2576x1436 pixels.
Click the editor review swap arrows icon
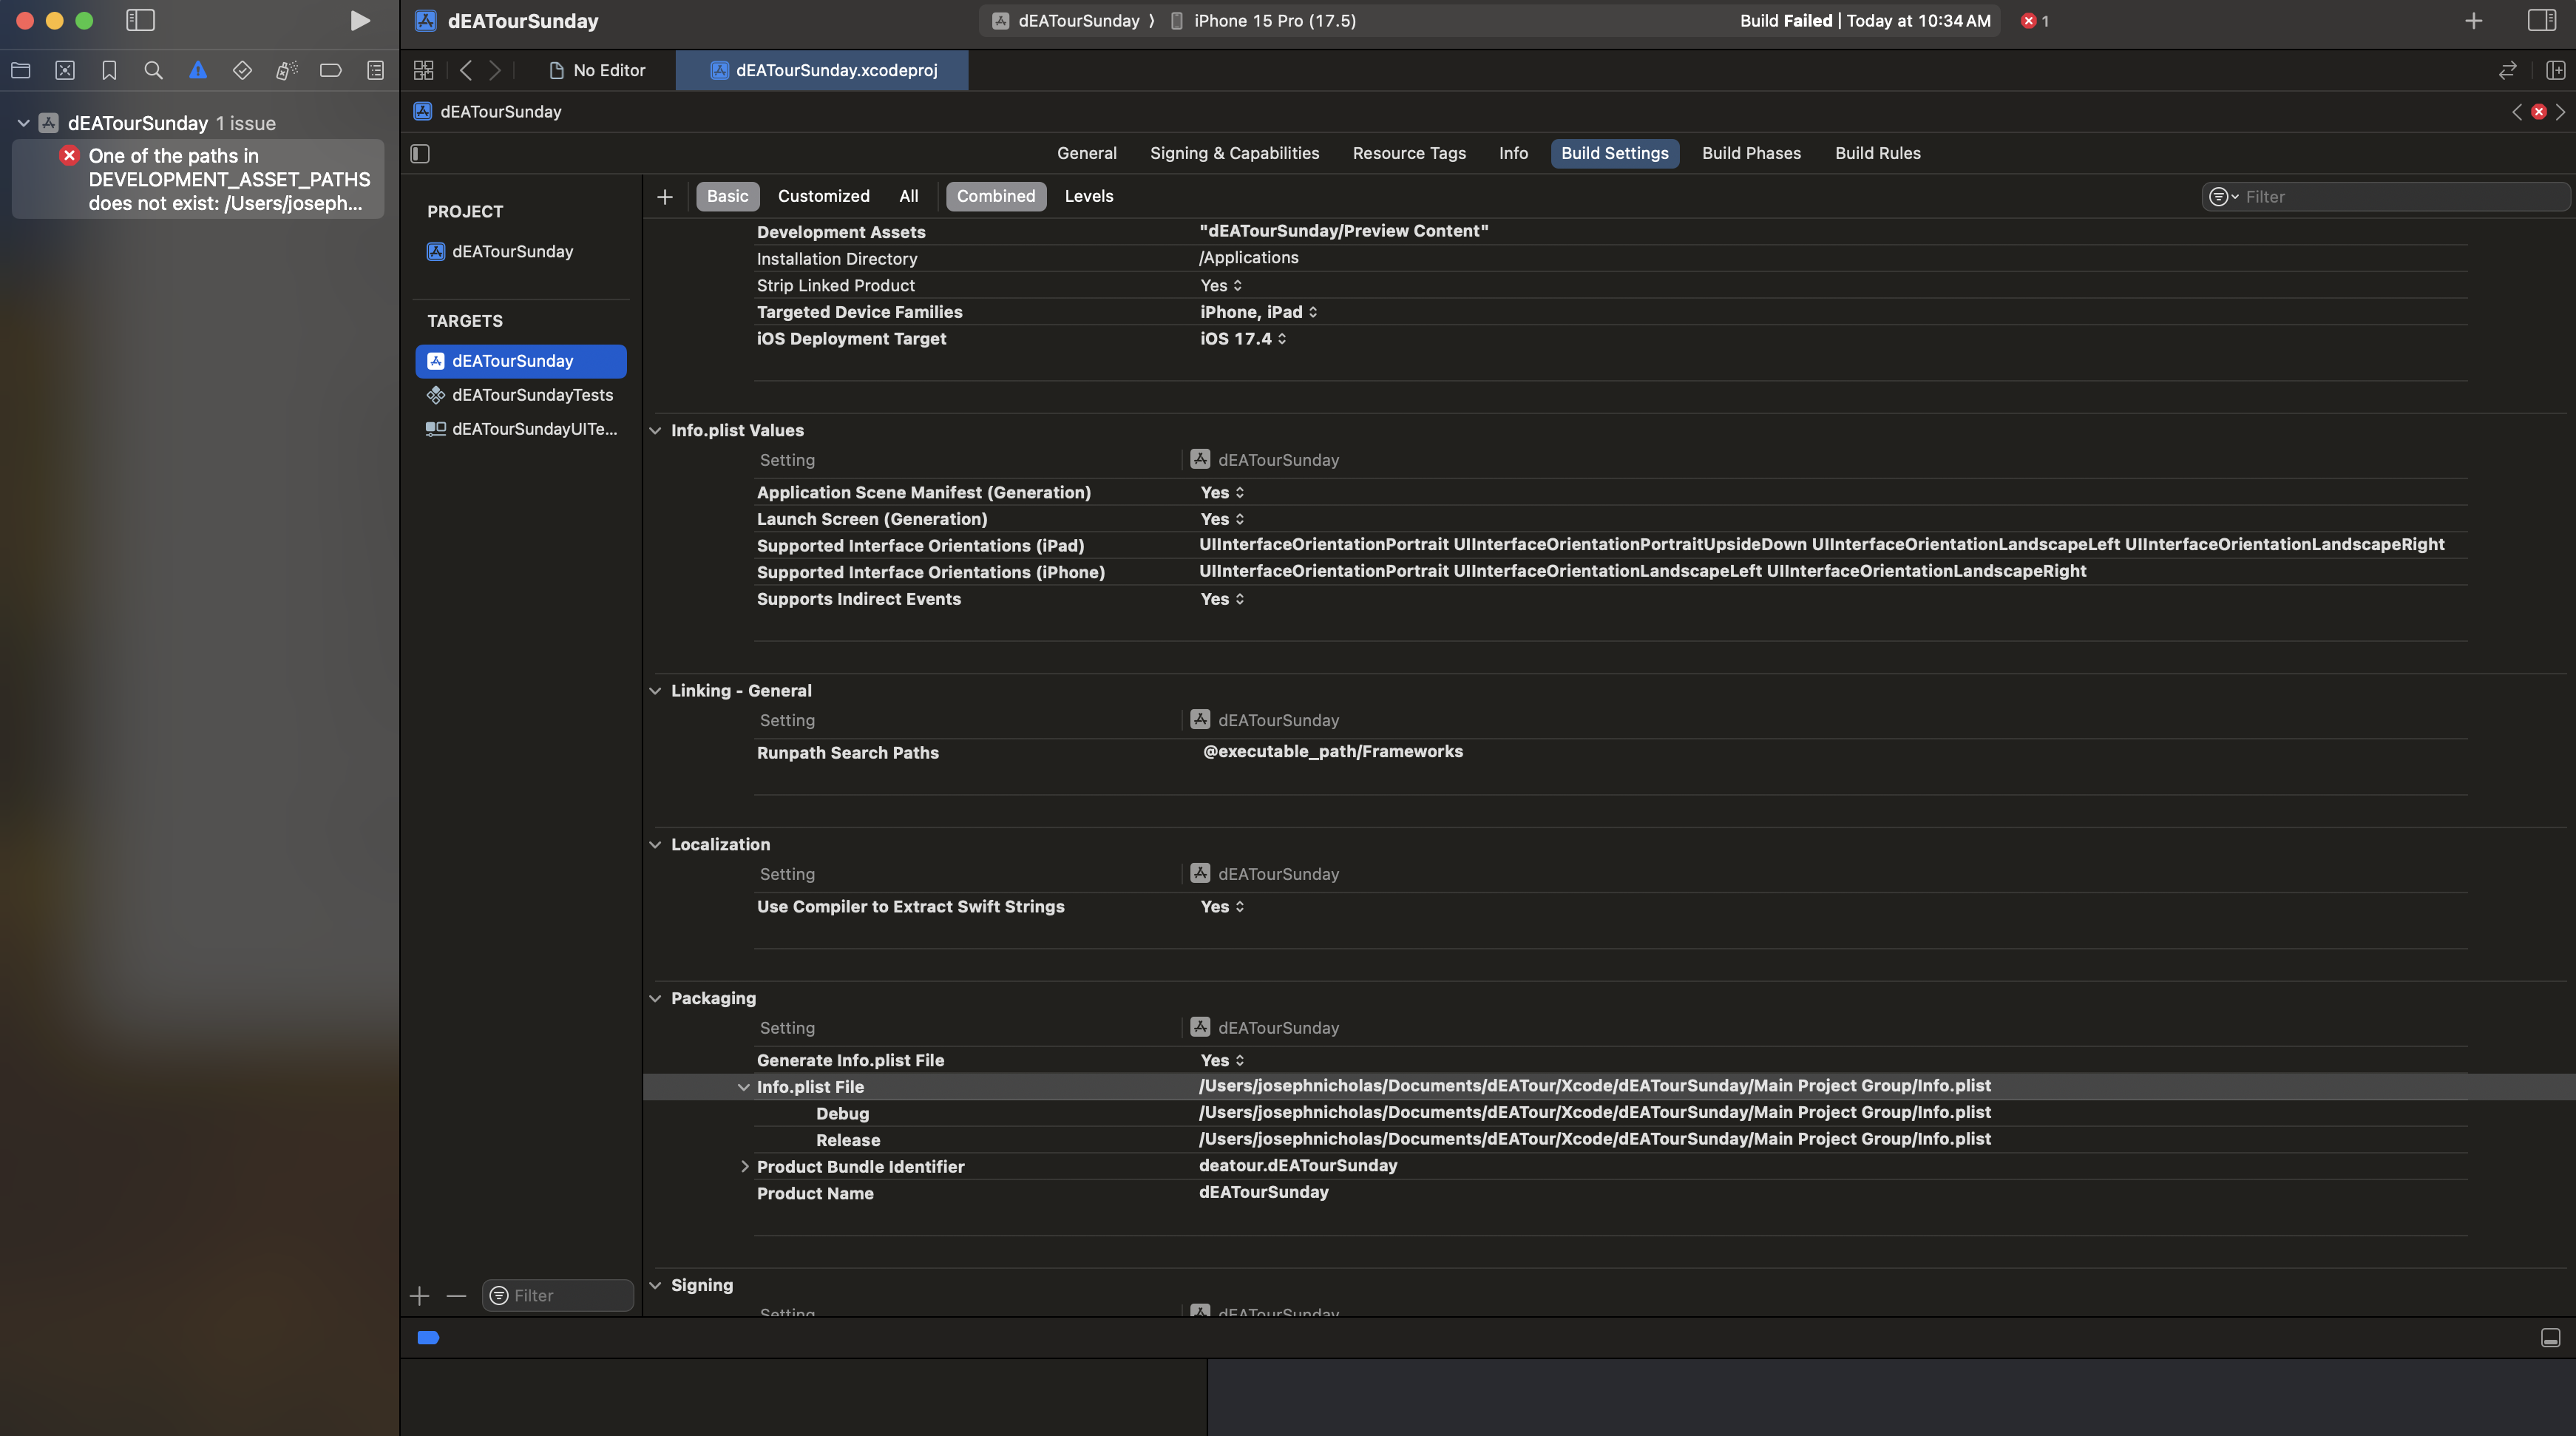[x=2507, y=70]
